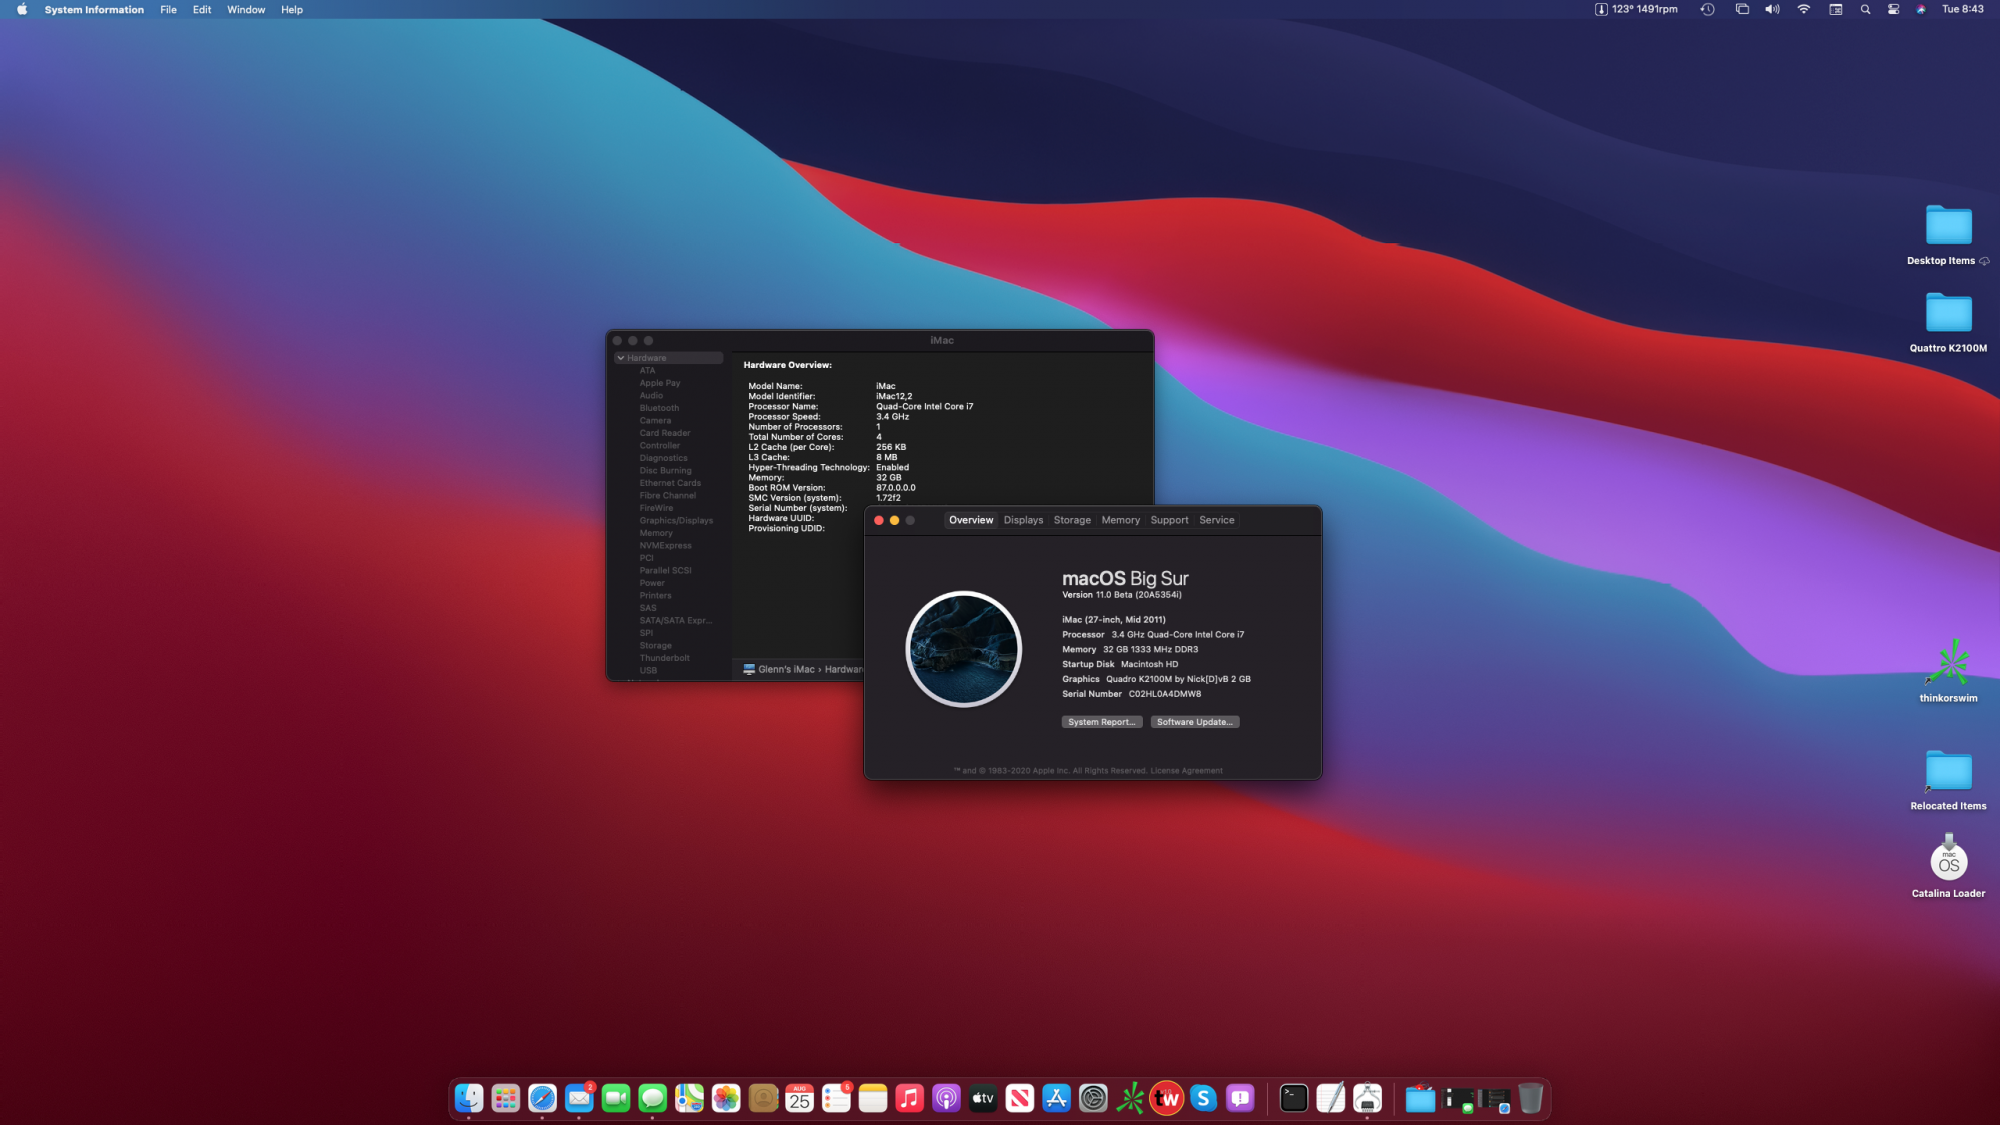Image resolution: width=2000 pixels, height=1125 pixels.
Task: Launch Safari from the dock
Action: click(542, 1098)
